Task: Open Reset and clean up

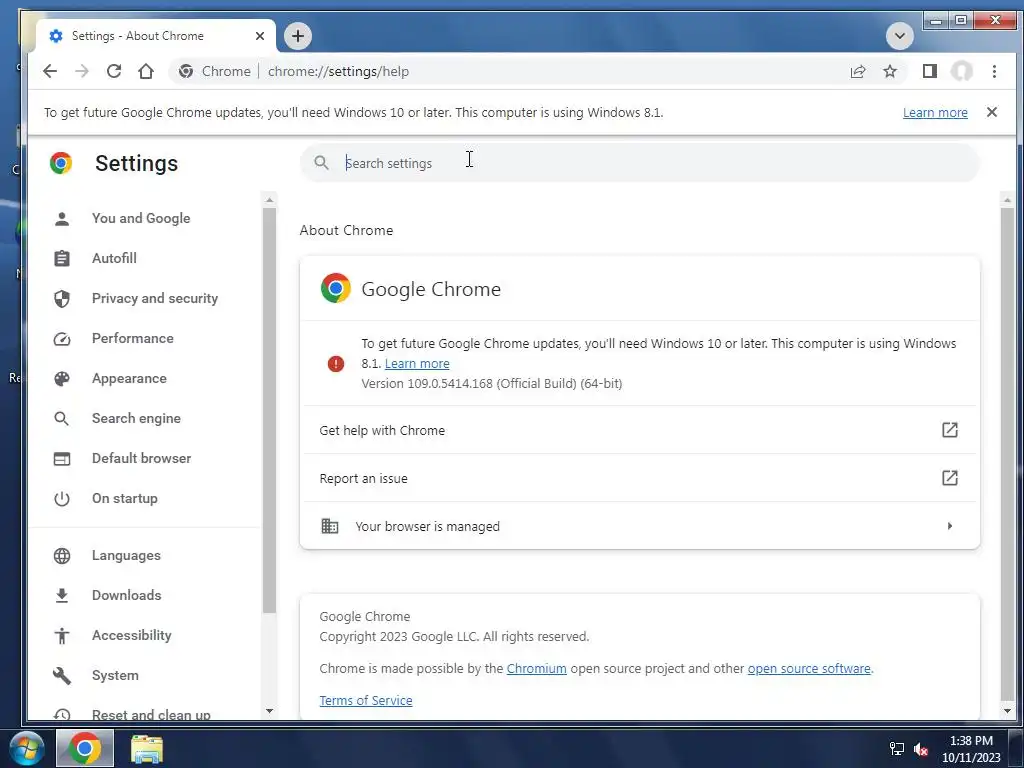Action: point(151,714)
